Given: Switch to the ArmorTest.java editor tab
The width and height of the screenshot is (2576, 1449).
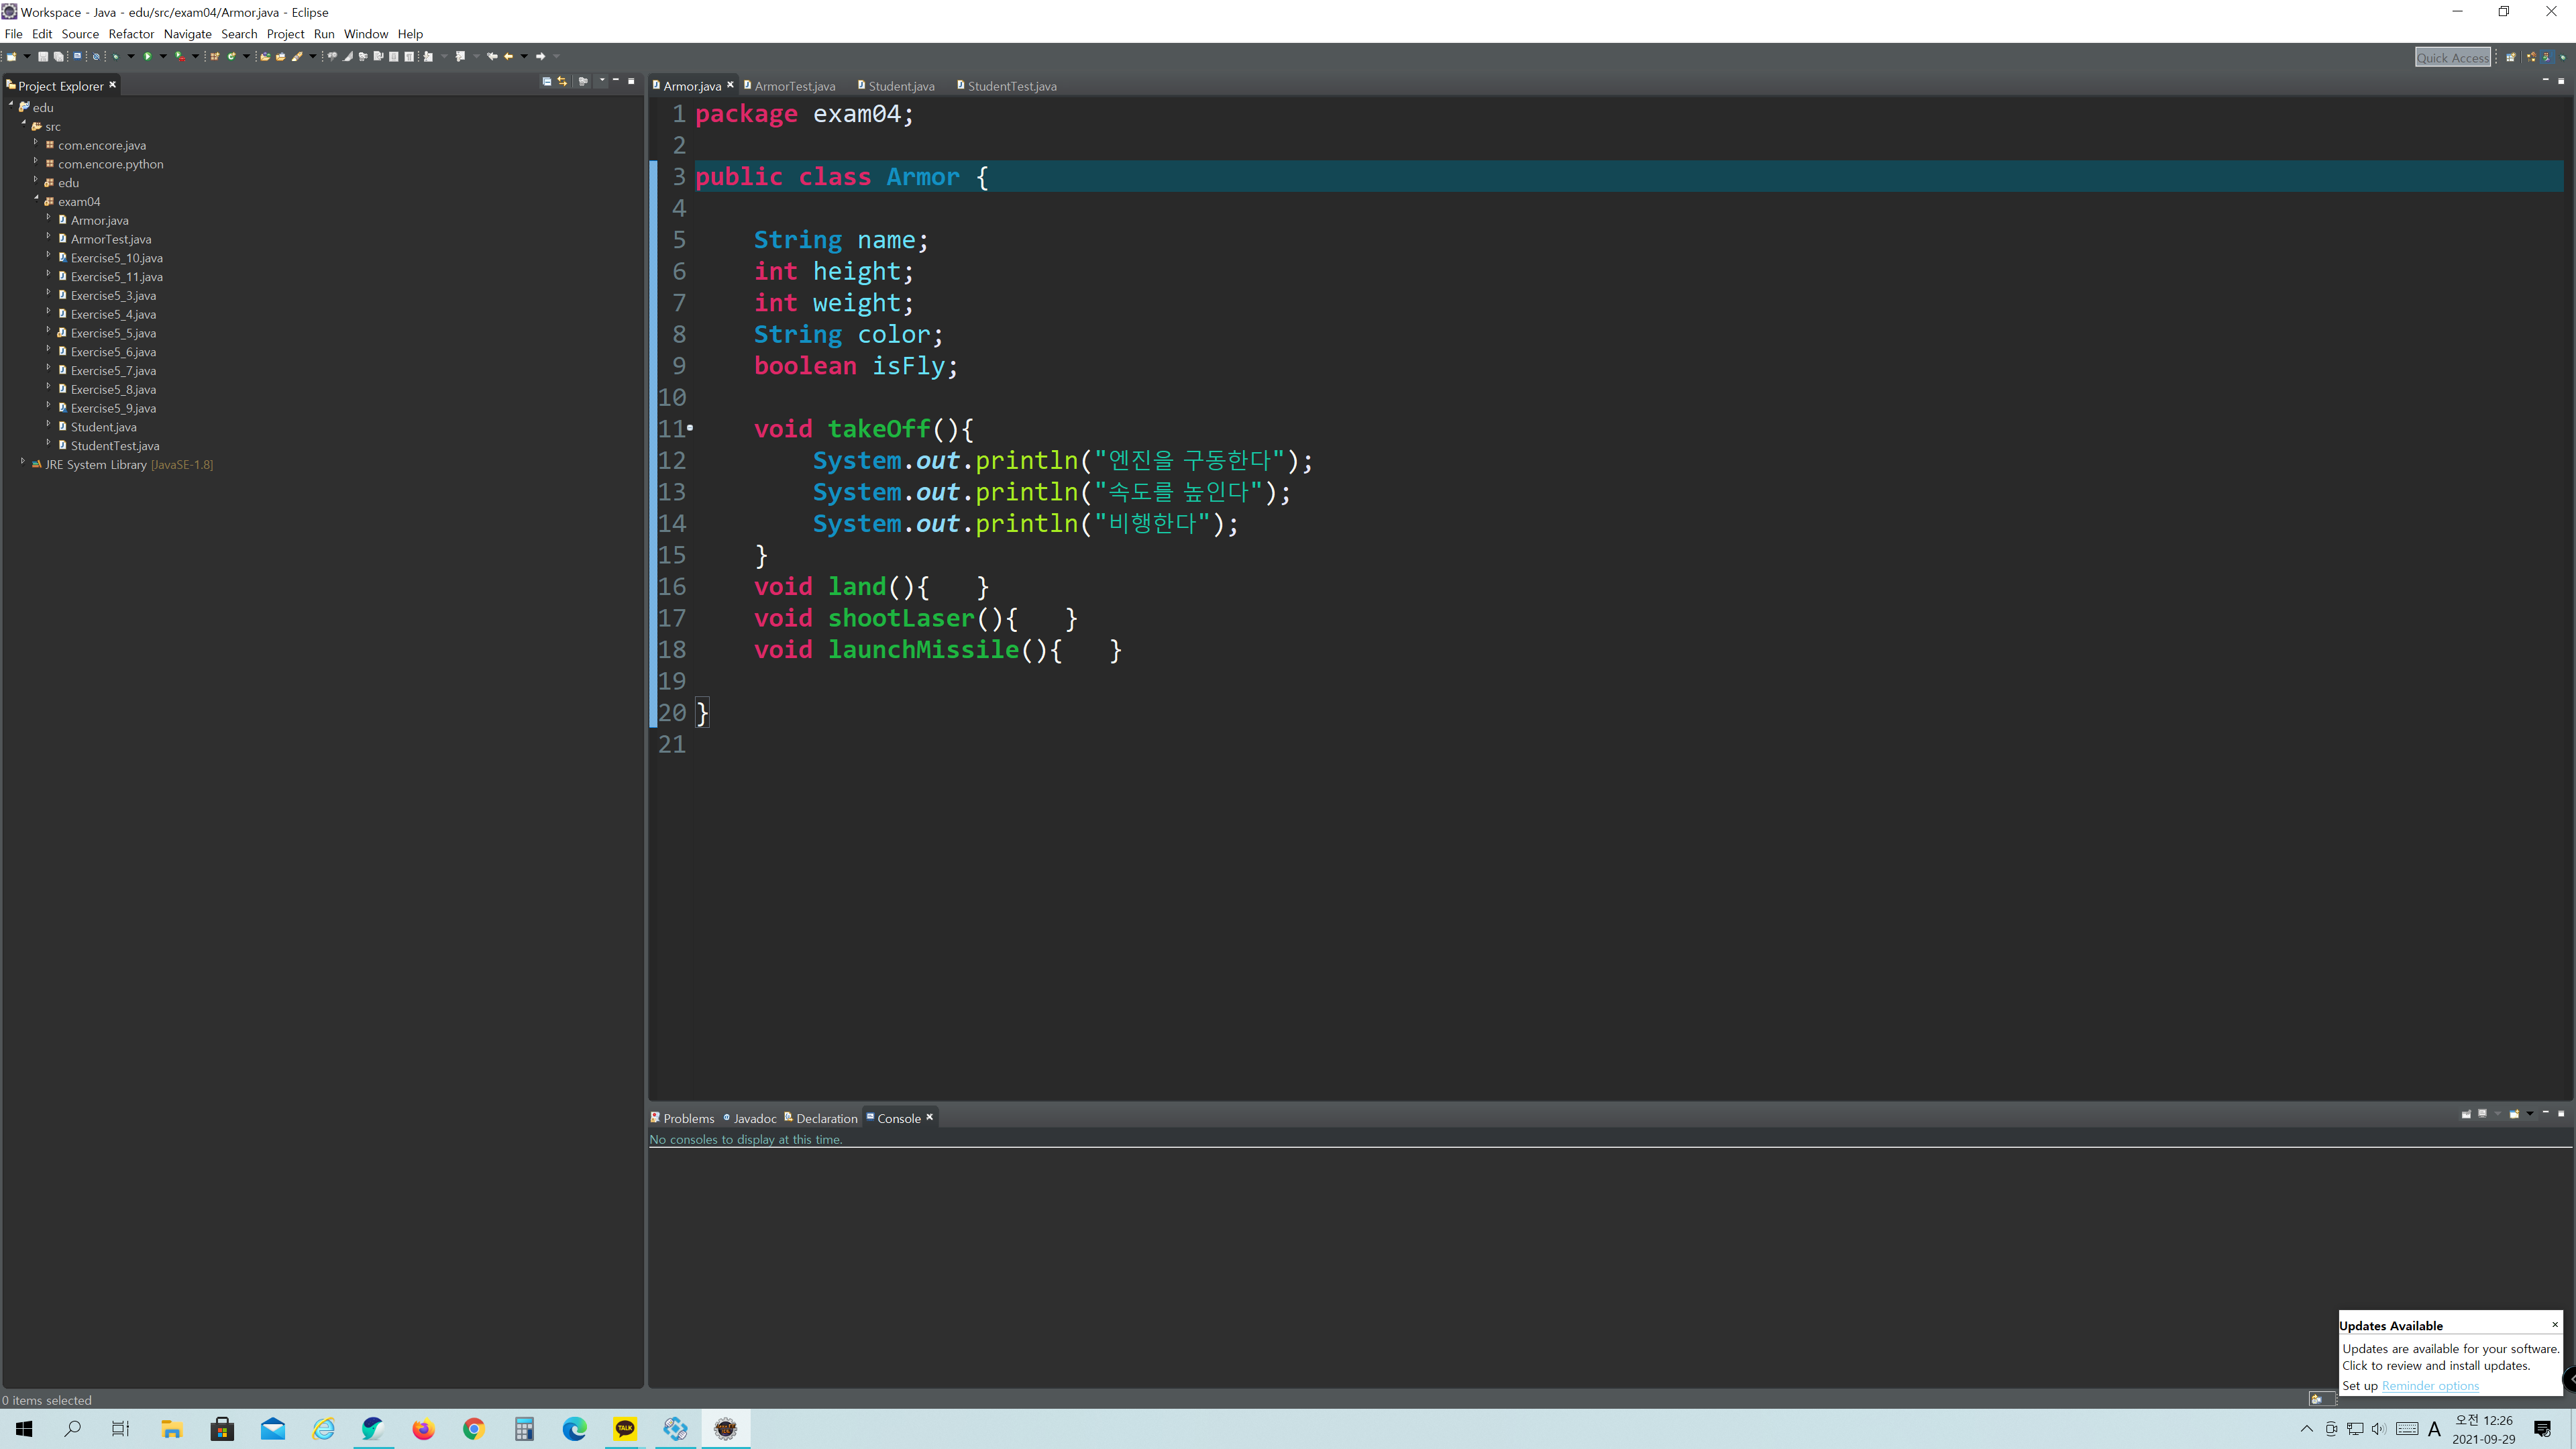Looking at the screenshot, I should click(x=794, y=86).
